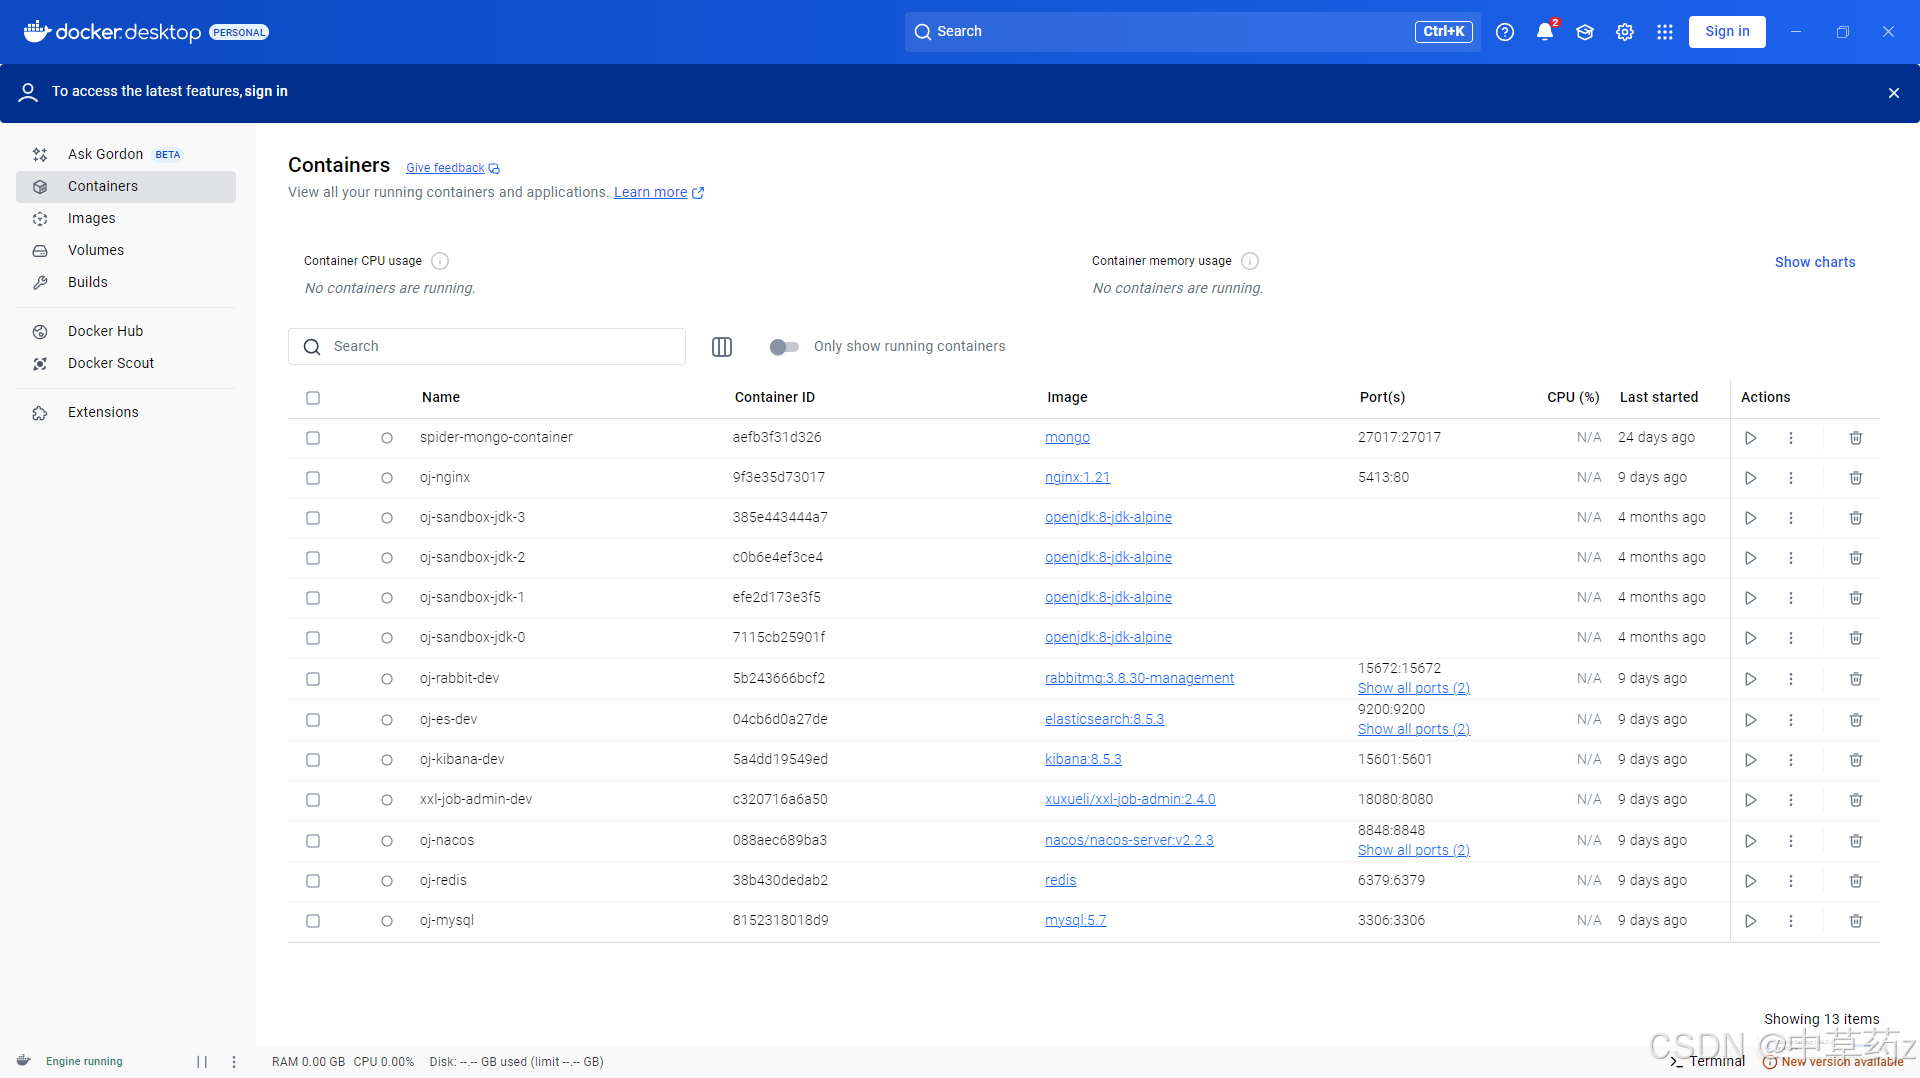
Task: Open the apps grid icon
Action: click(x=1665, y=32)
